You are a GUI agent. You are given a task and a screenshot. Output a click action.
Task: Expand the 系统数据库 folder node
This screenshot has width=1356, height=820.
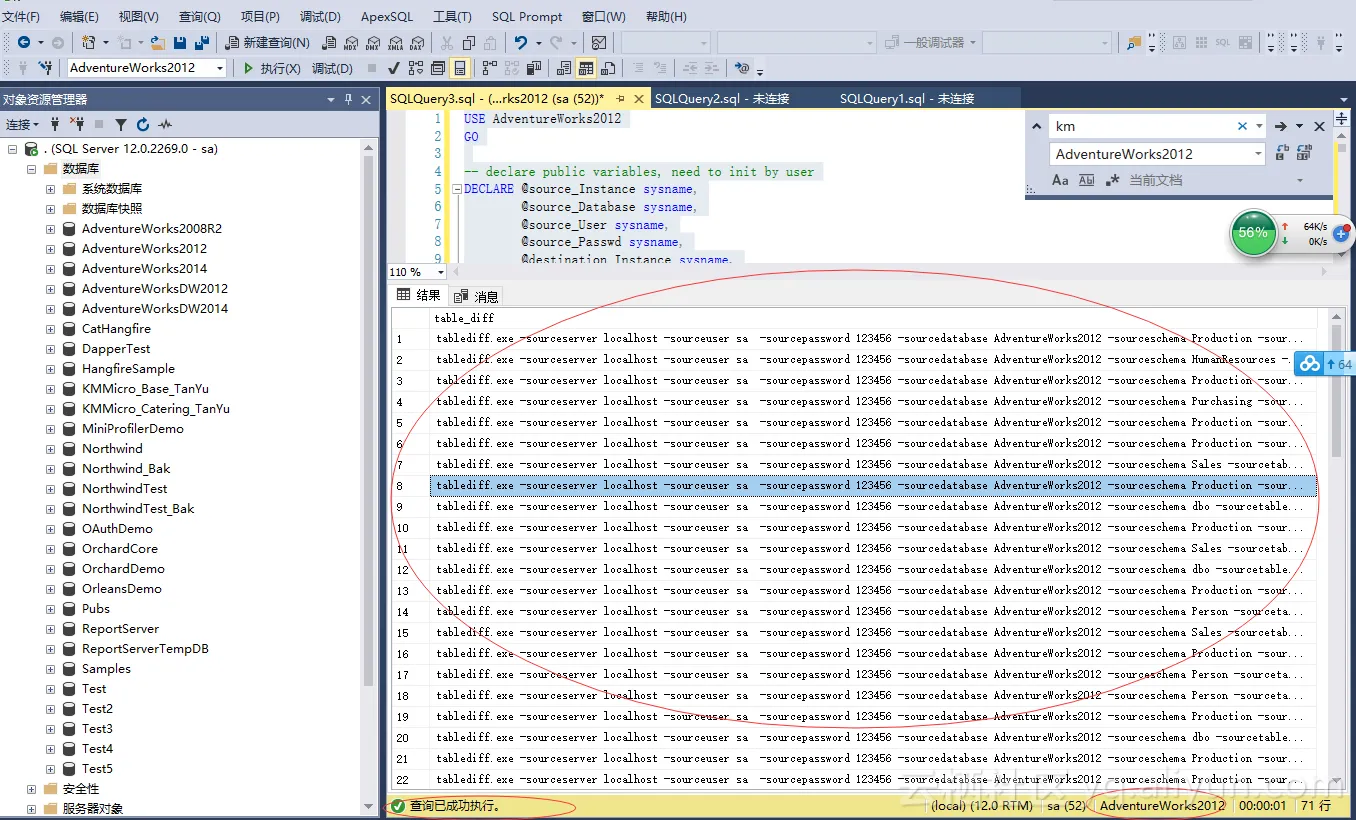tap(50, 188)
